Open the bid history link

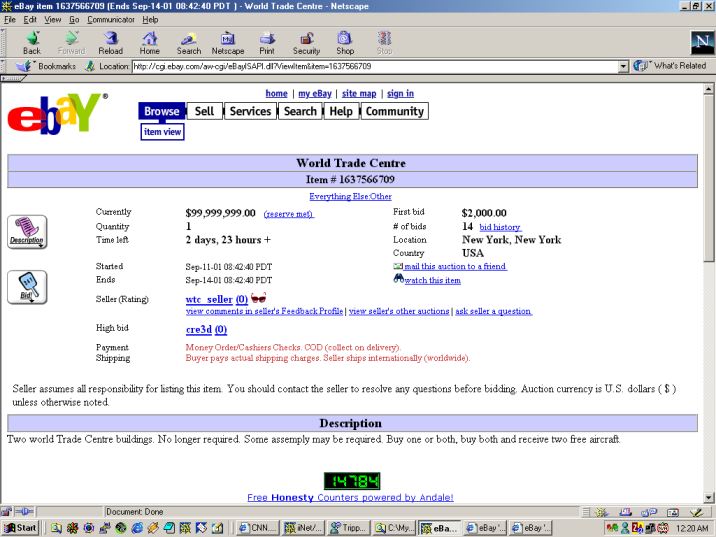pyautogui.click(x=500, y=227)
